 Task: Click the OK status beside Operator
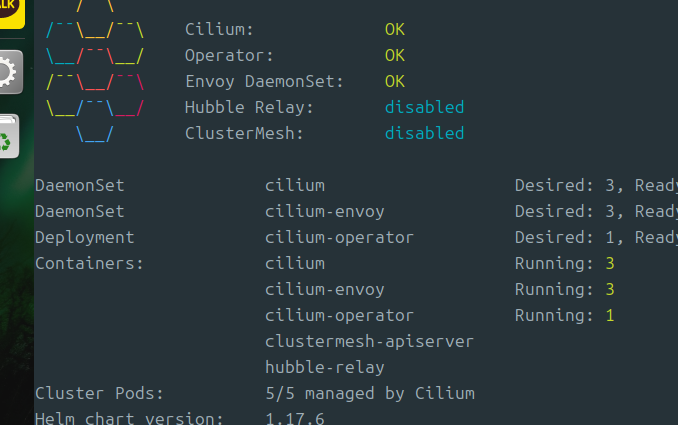click(x=395, y=55)
